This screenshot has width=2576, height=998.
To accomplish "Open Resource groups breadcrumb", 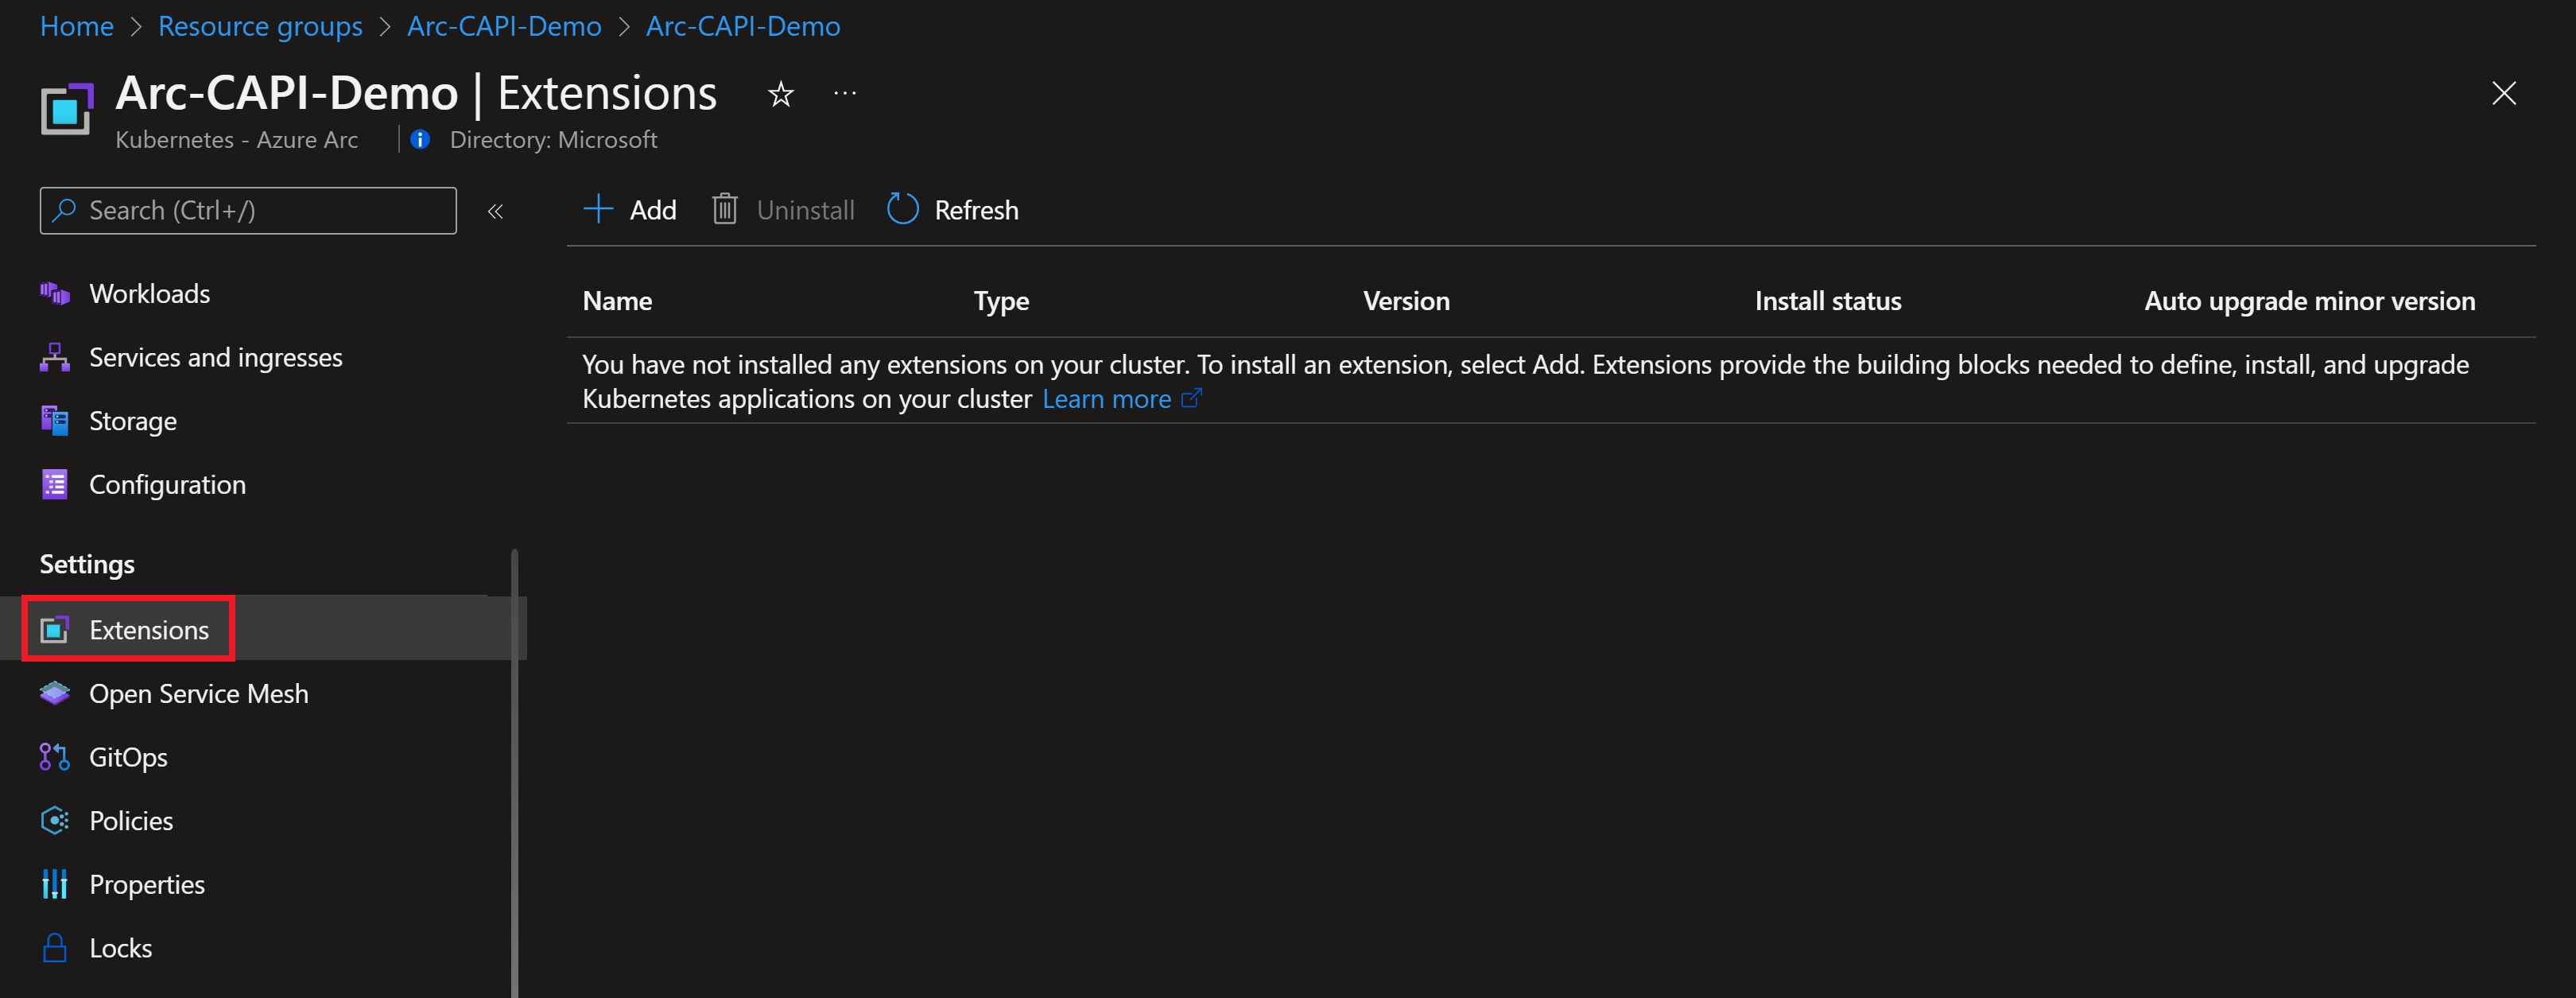I will click(x=260, y=26).
